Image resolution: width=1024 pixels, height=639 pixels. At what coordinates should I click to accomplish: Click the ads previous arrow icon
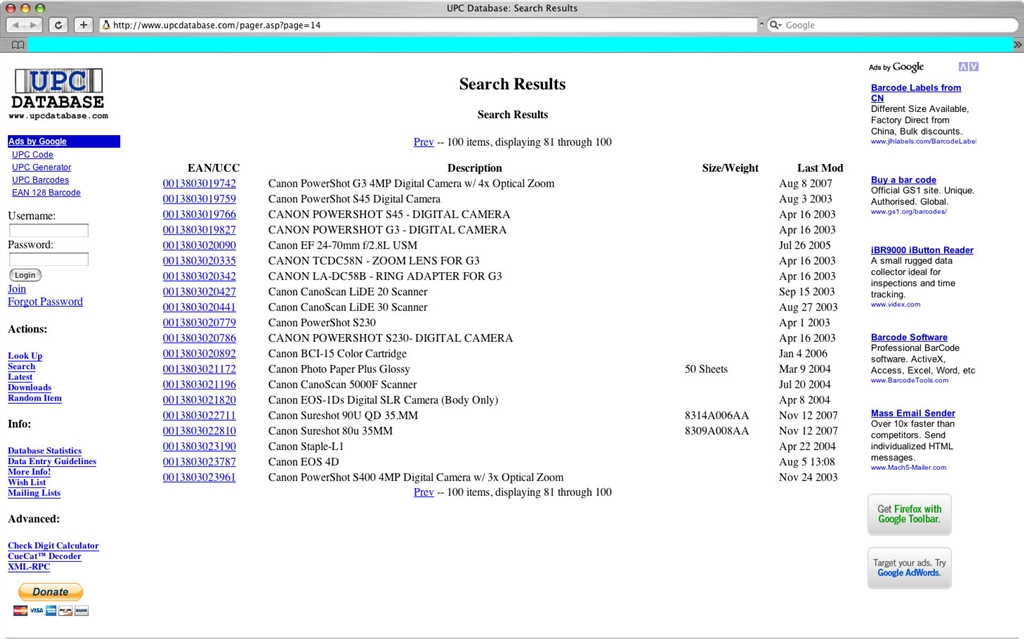tap(963, 67)
